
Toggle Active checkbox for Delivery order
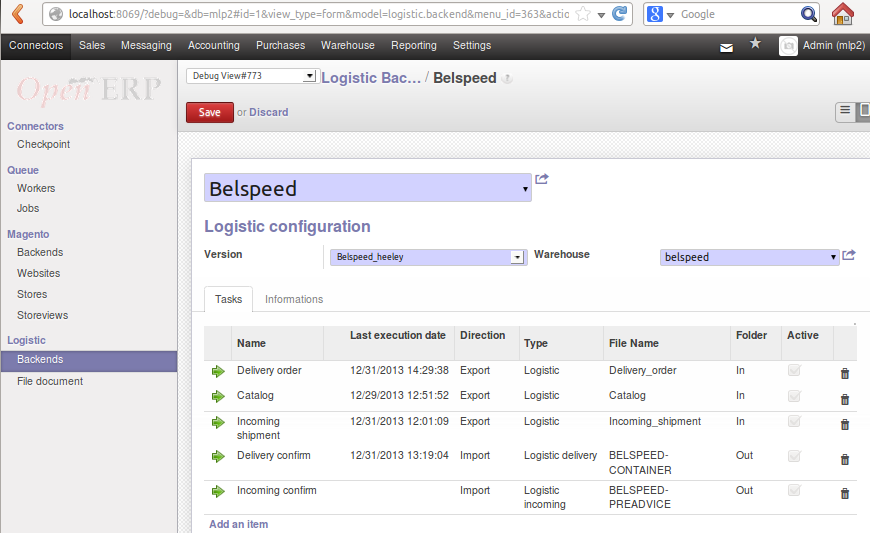point(795,371)
